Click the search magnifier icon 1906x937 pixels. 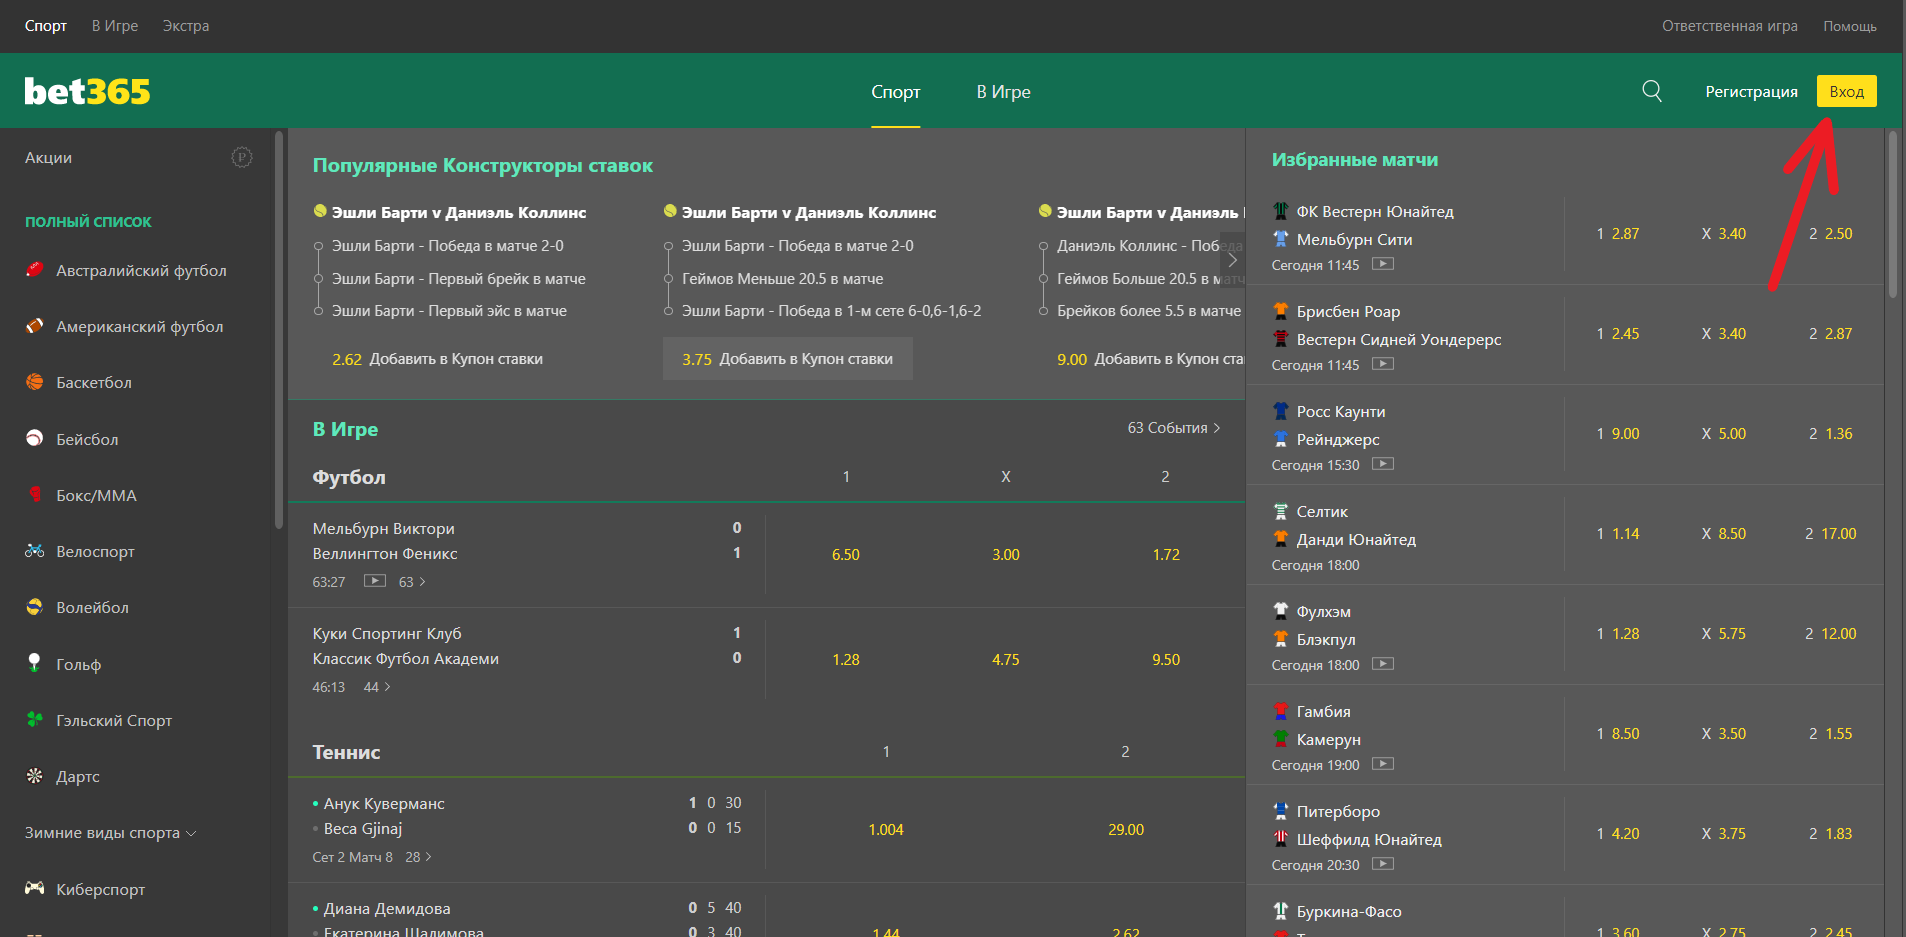[1652, 91]
